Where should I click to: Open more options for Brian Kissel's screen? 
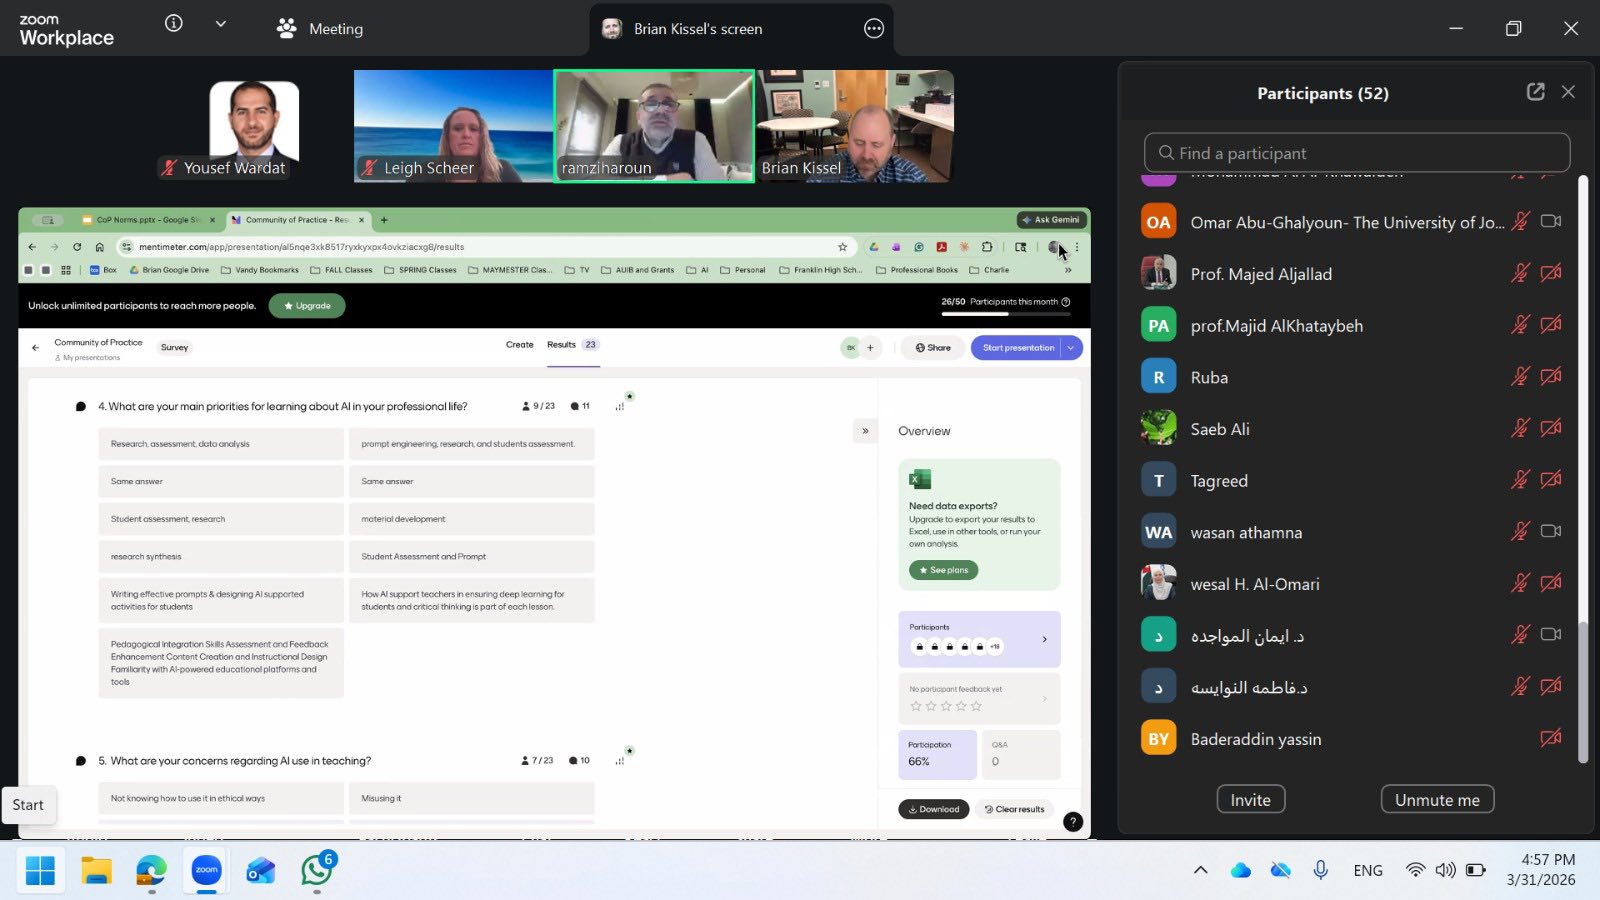pos(874,29)
